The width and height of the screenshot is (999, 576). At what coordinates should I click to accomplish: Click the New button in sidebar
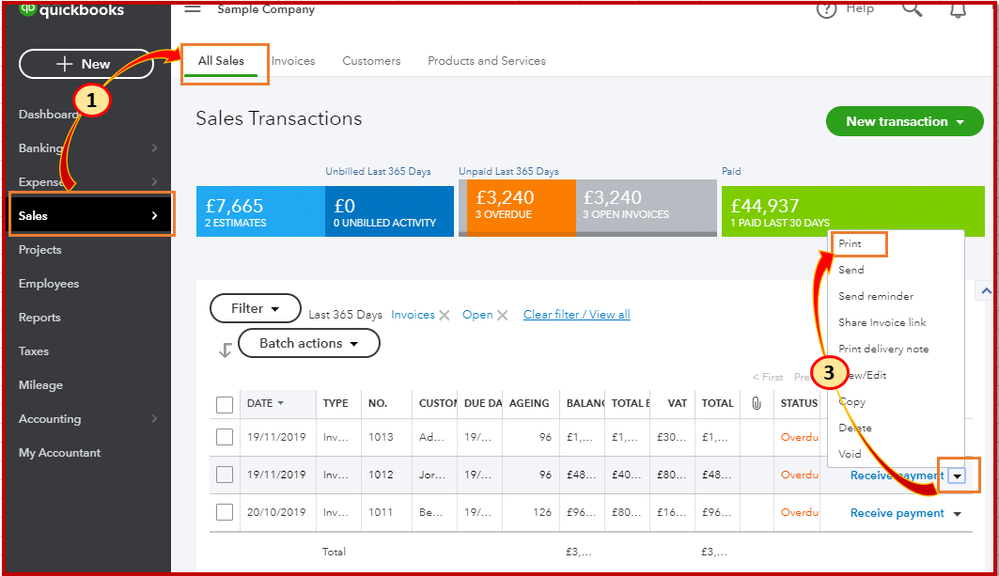tap(86, 64)
